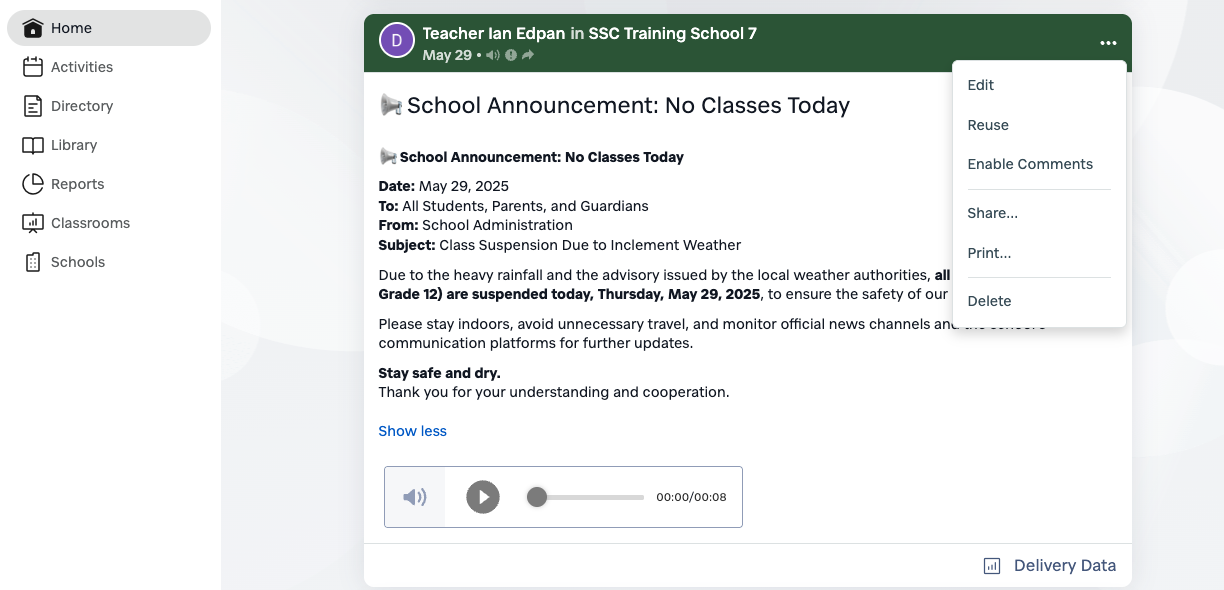Select Reuse in the post menu
The image size is (1224, 590).
click(988, 125)
